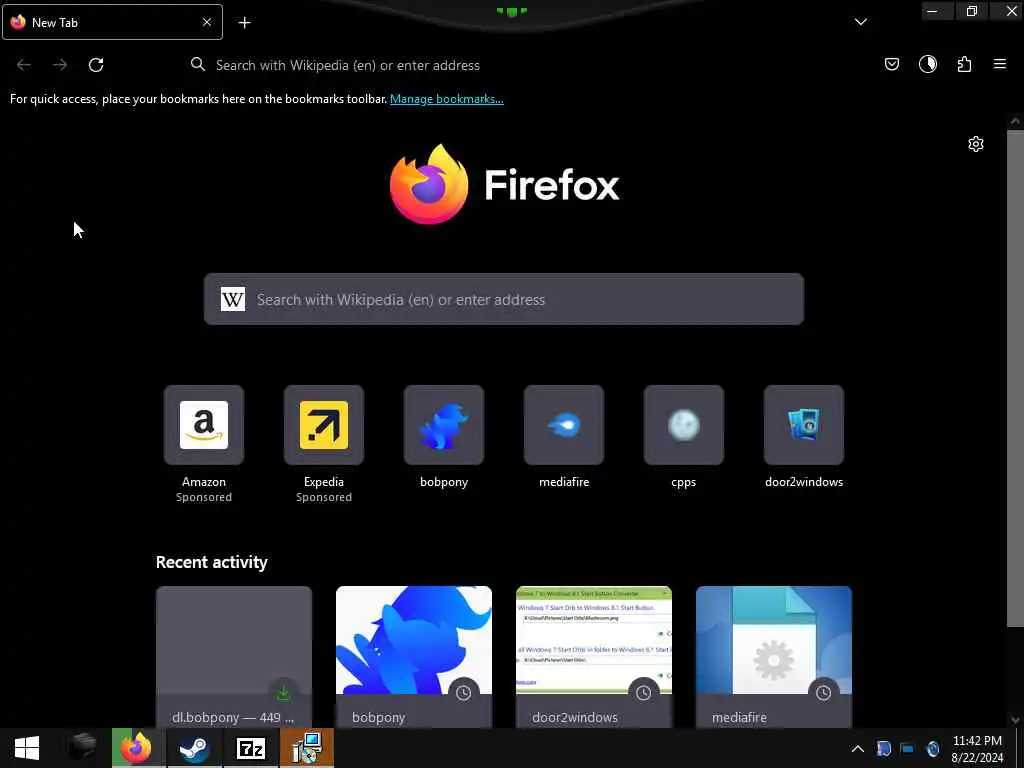Click the installer setup taskbar icon
1024x768 pixels.
[307, 748]
